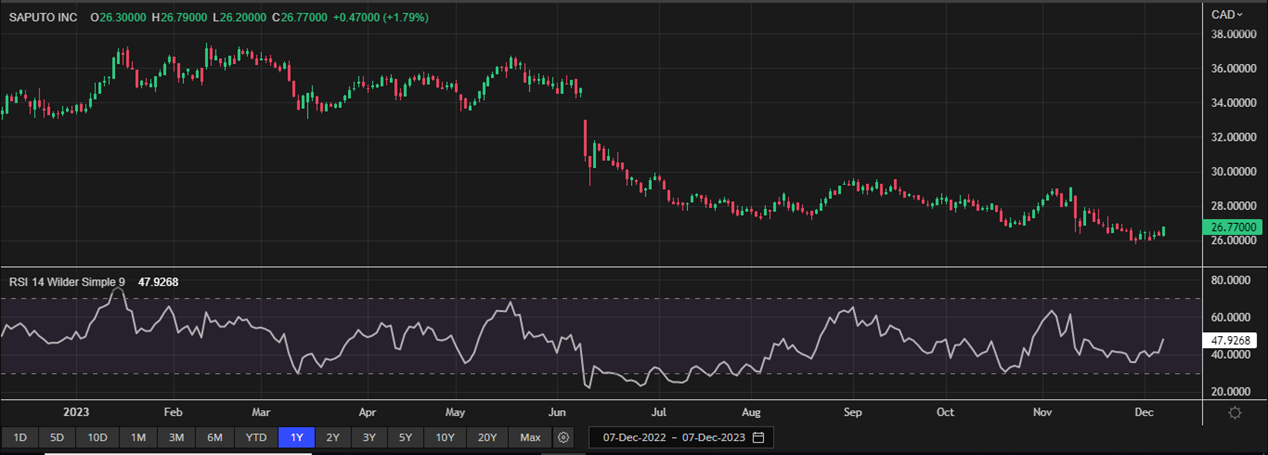Screen dimensions: 1268x455
Task: Open time range settings gear icon
Action: 564,437
